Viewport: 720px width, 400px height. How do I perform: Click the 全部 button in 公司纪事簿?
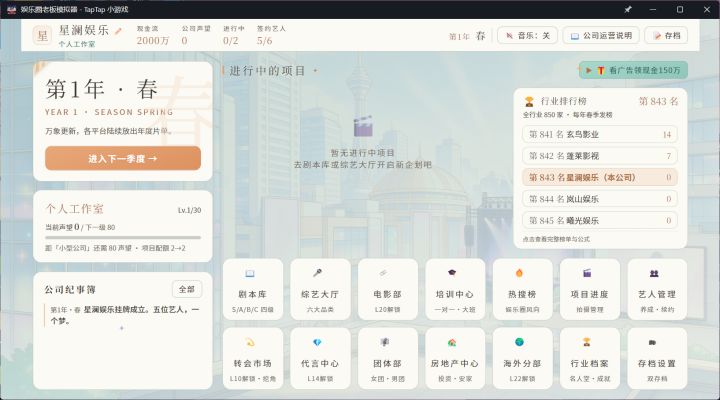pyautogui.click(x=186, y=289)
